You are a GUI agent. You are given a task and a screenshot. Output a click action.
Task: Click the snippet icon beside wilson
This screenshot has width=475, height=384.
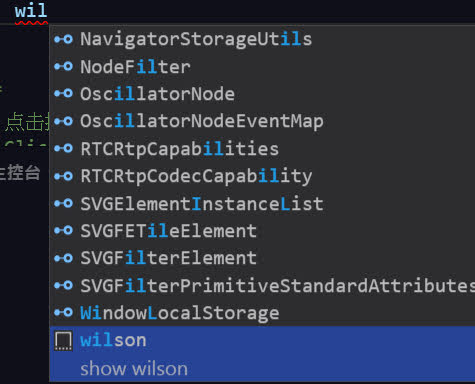[63, 341]
